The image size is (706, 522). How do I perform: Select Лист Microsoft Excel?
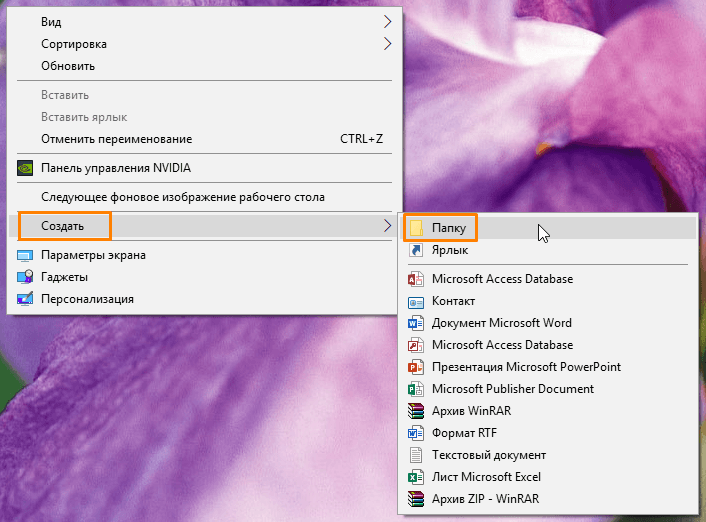[548, 477]
